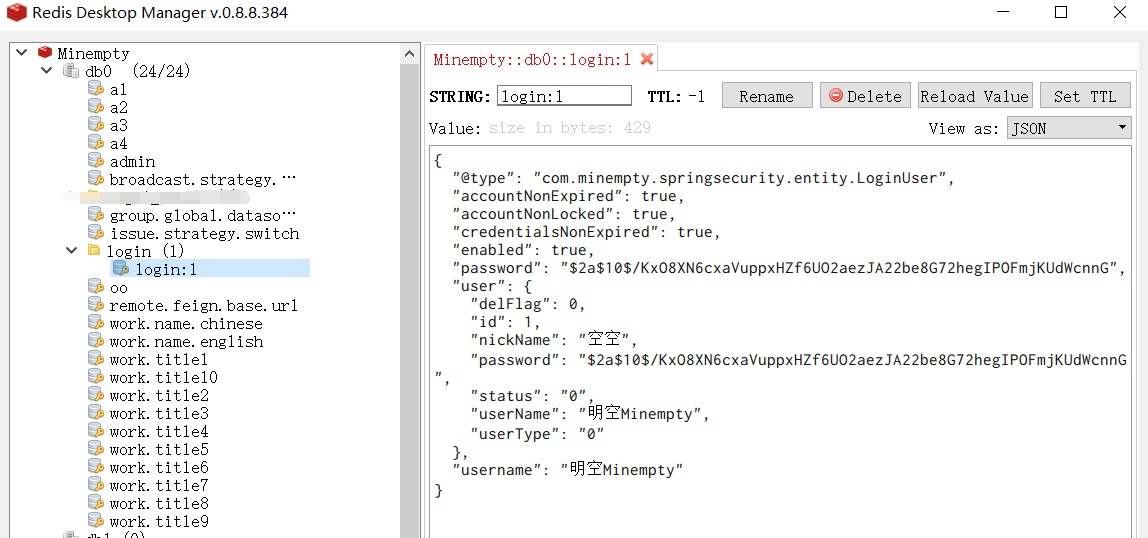Click key icon next to work.title5
The width and height of the screenshot is (1148, 538).
(96, 449)
